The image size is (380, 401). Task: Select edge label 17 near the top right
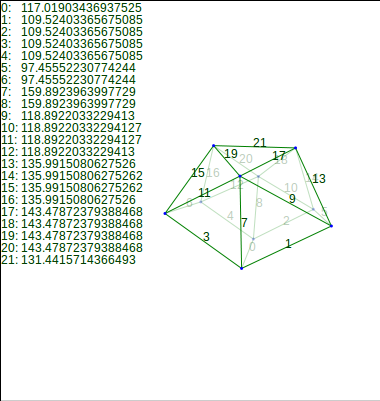(279, 155)
